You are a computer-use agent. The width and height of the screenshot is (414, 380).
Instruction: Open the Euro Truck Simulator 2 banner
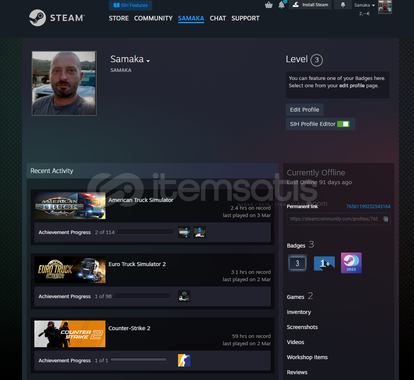tap(70, 270)
